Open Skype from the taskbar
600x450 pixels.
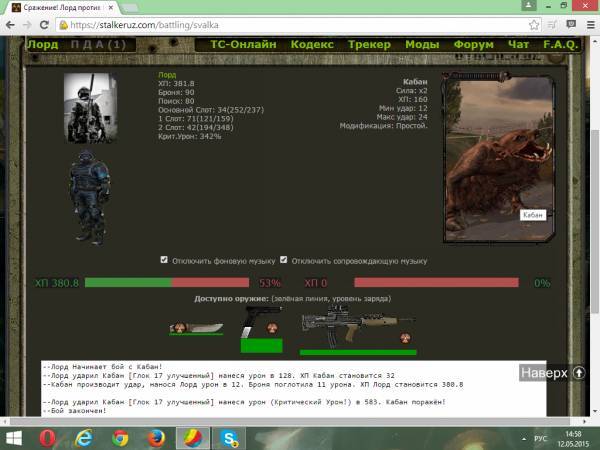[x=229, y=437]
